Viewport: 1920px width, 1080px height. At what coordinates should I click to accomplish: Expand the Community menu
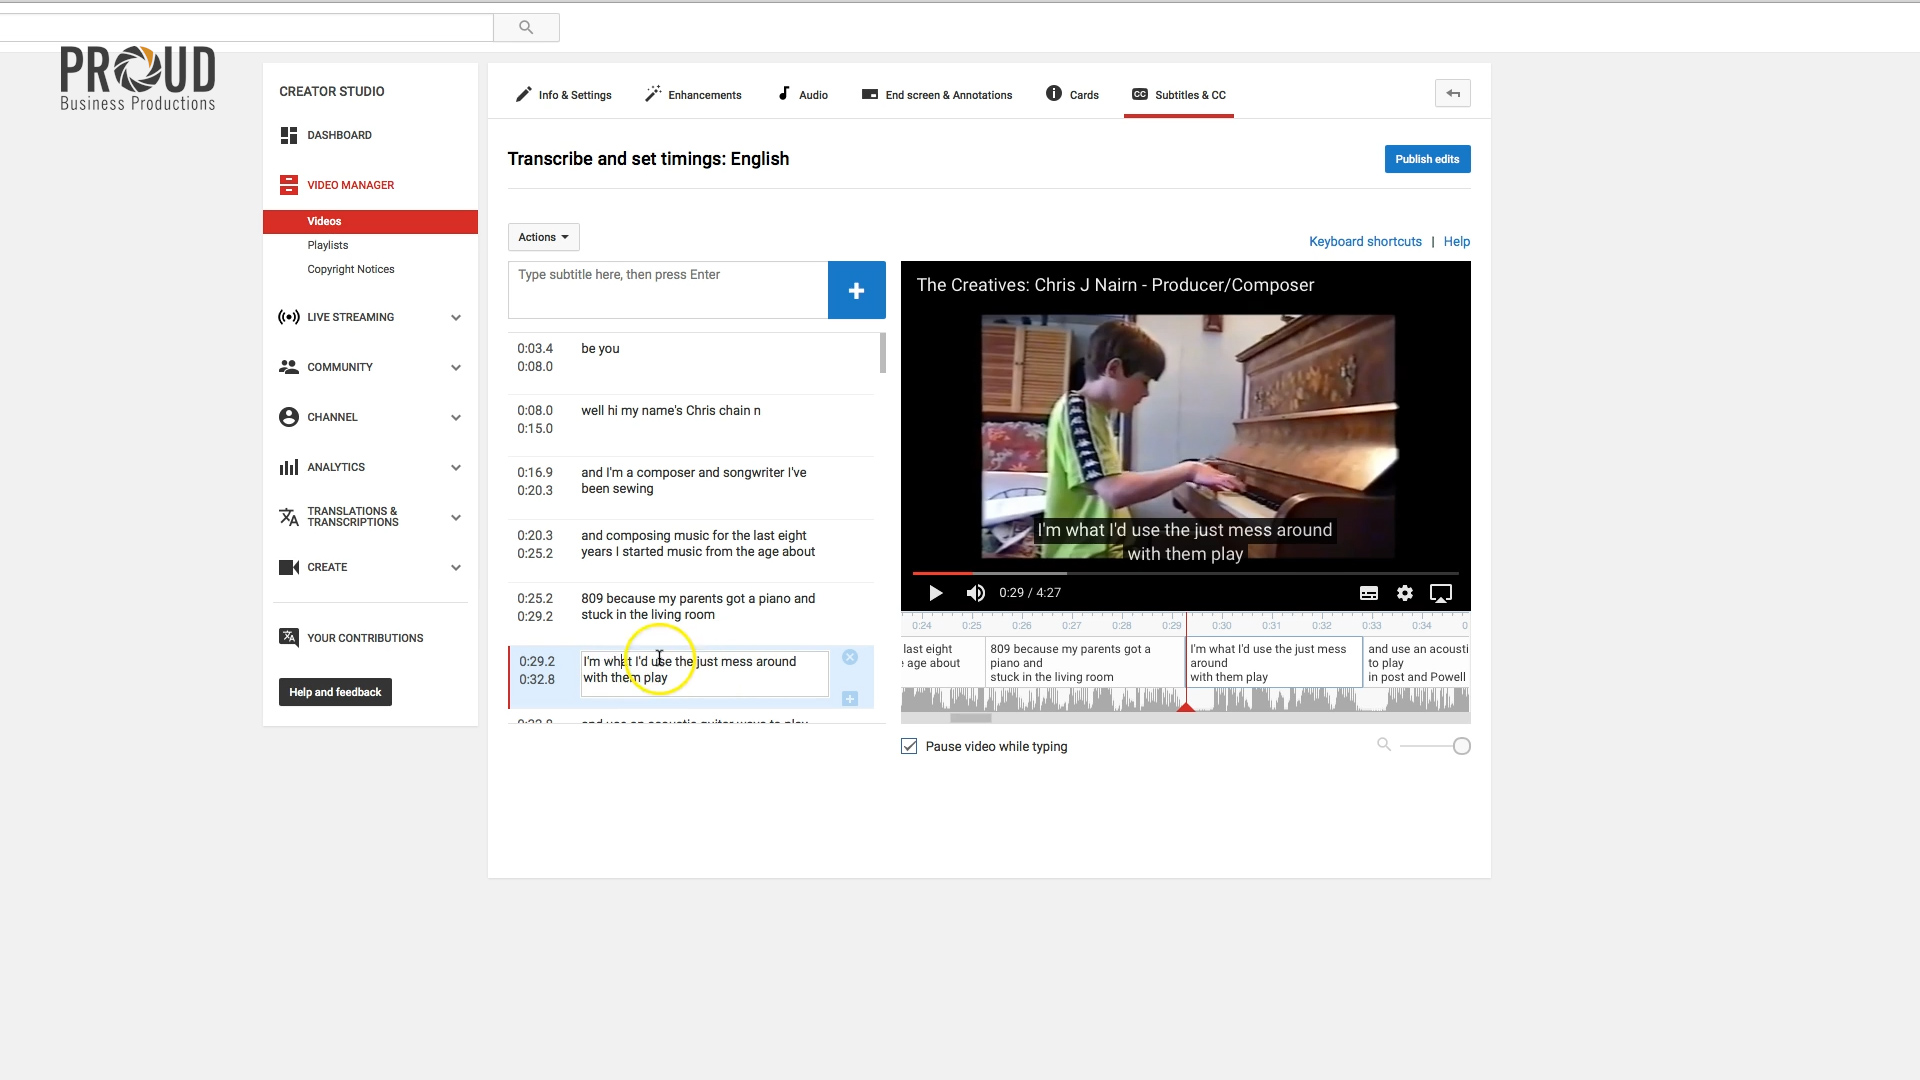pos(456,368)
